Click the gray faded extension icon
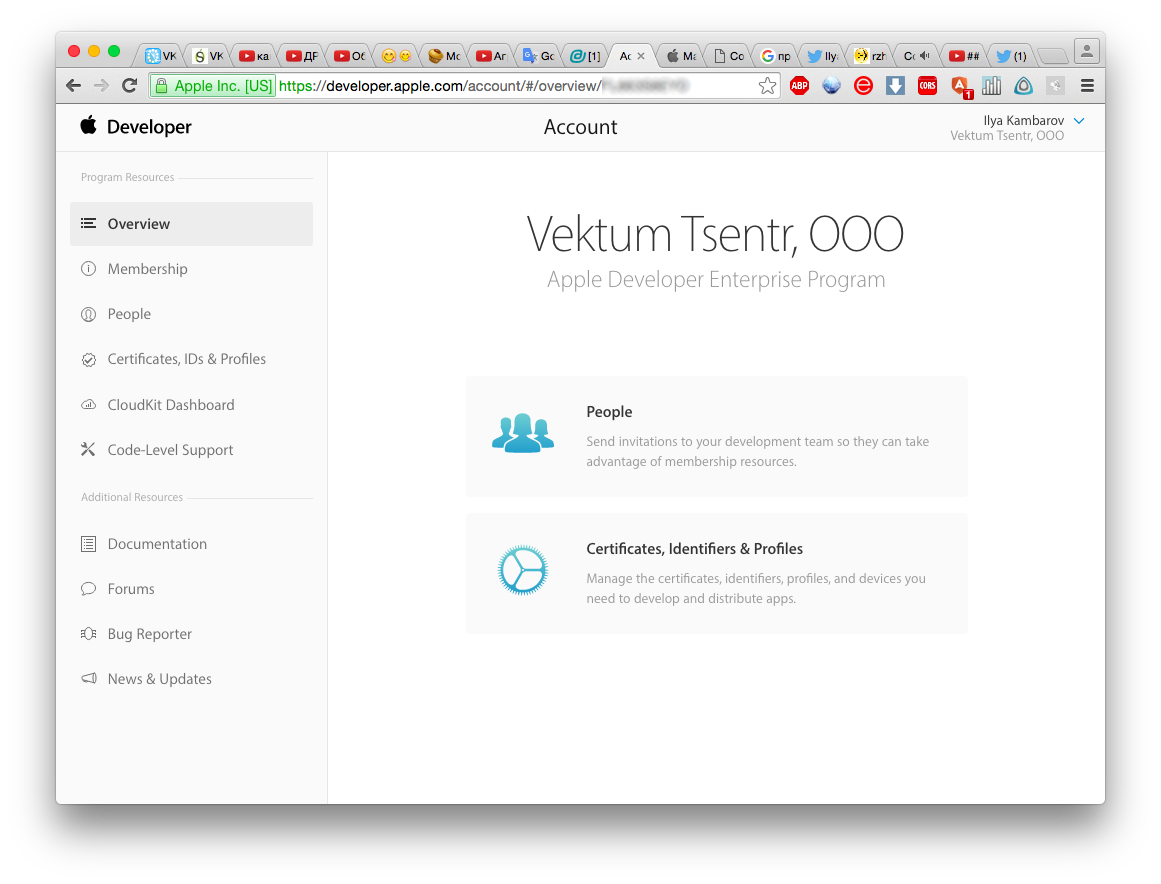 click(x=1055, y=86)
